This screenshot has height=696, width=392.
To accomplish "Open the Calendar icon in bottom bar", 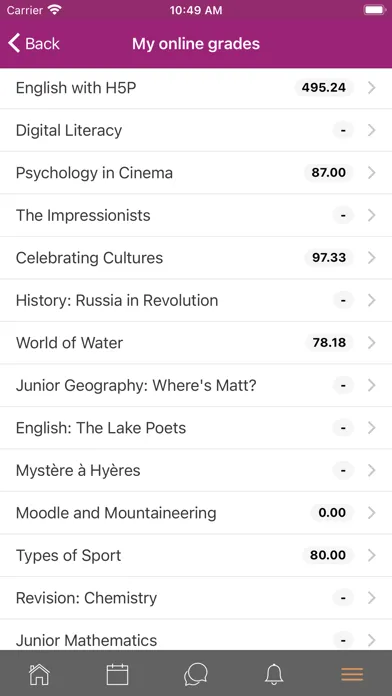I will 118,675.
